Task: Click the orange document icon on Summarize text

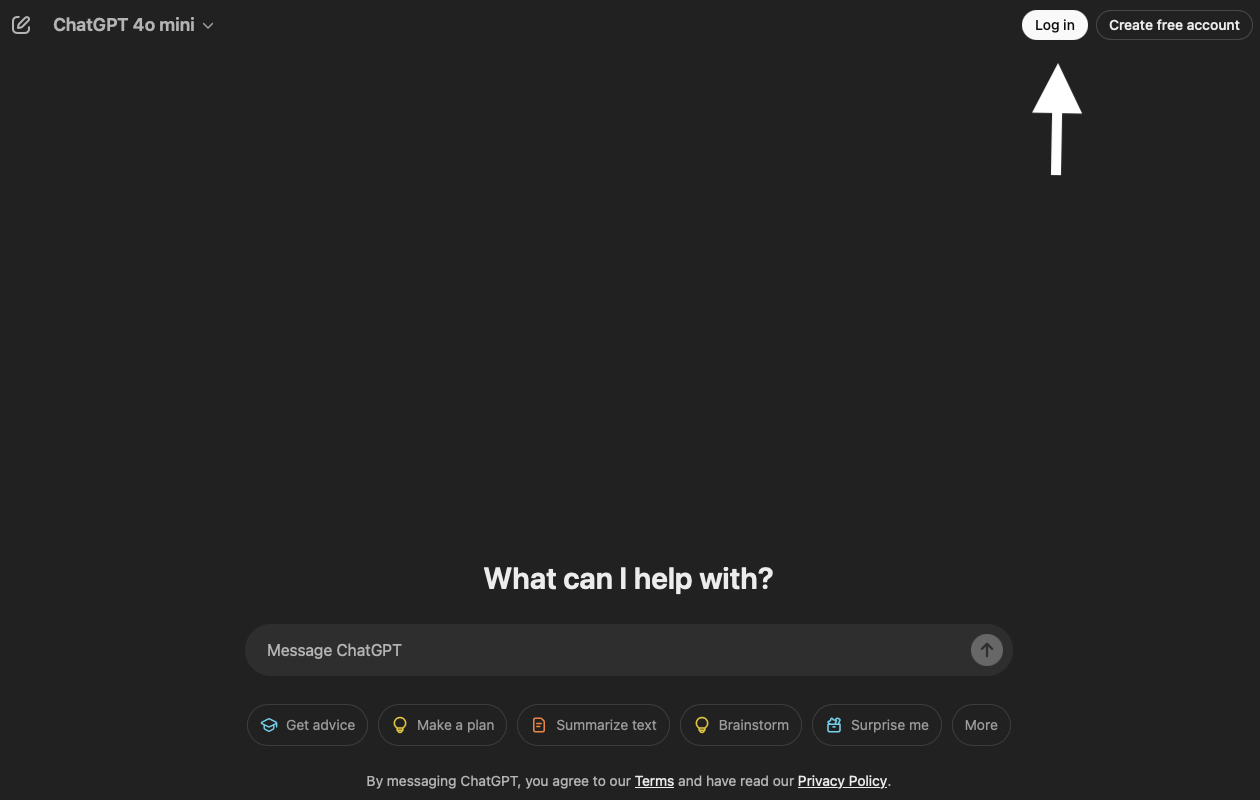Action: [539, 725]
